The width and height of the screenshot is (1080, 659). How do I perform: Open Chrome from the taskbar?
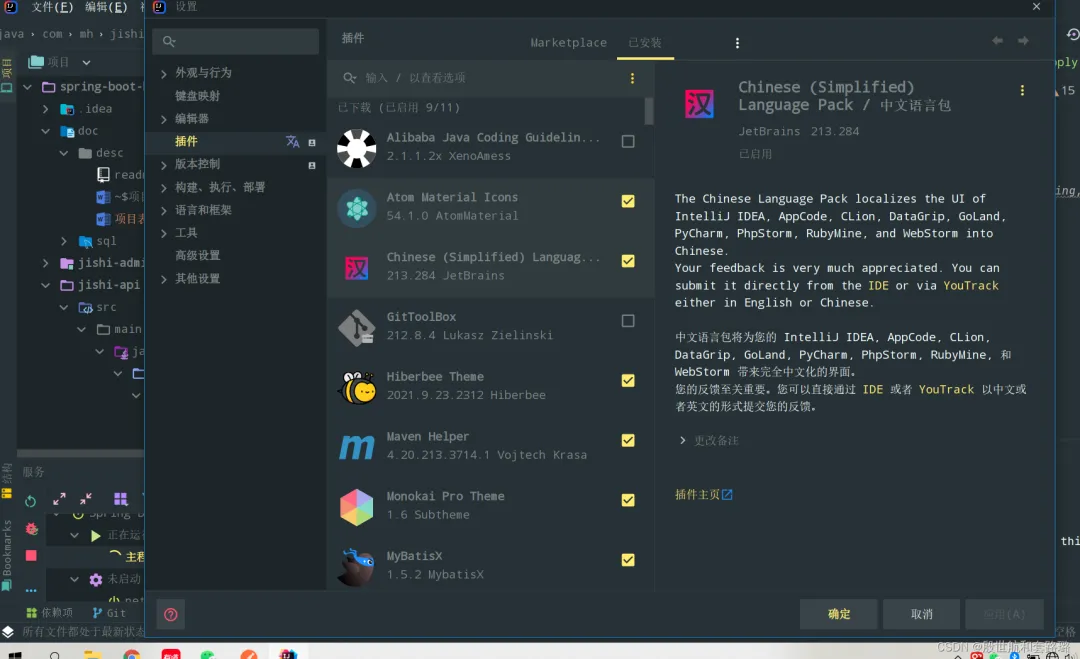tap(132, 654)
